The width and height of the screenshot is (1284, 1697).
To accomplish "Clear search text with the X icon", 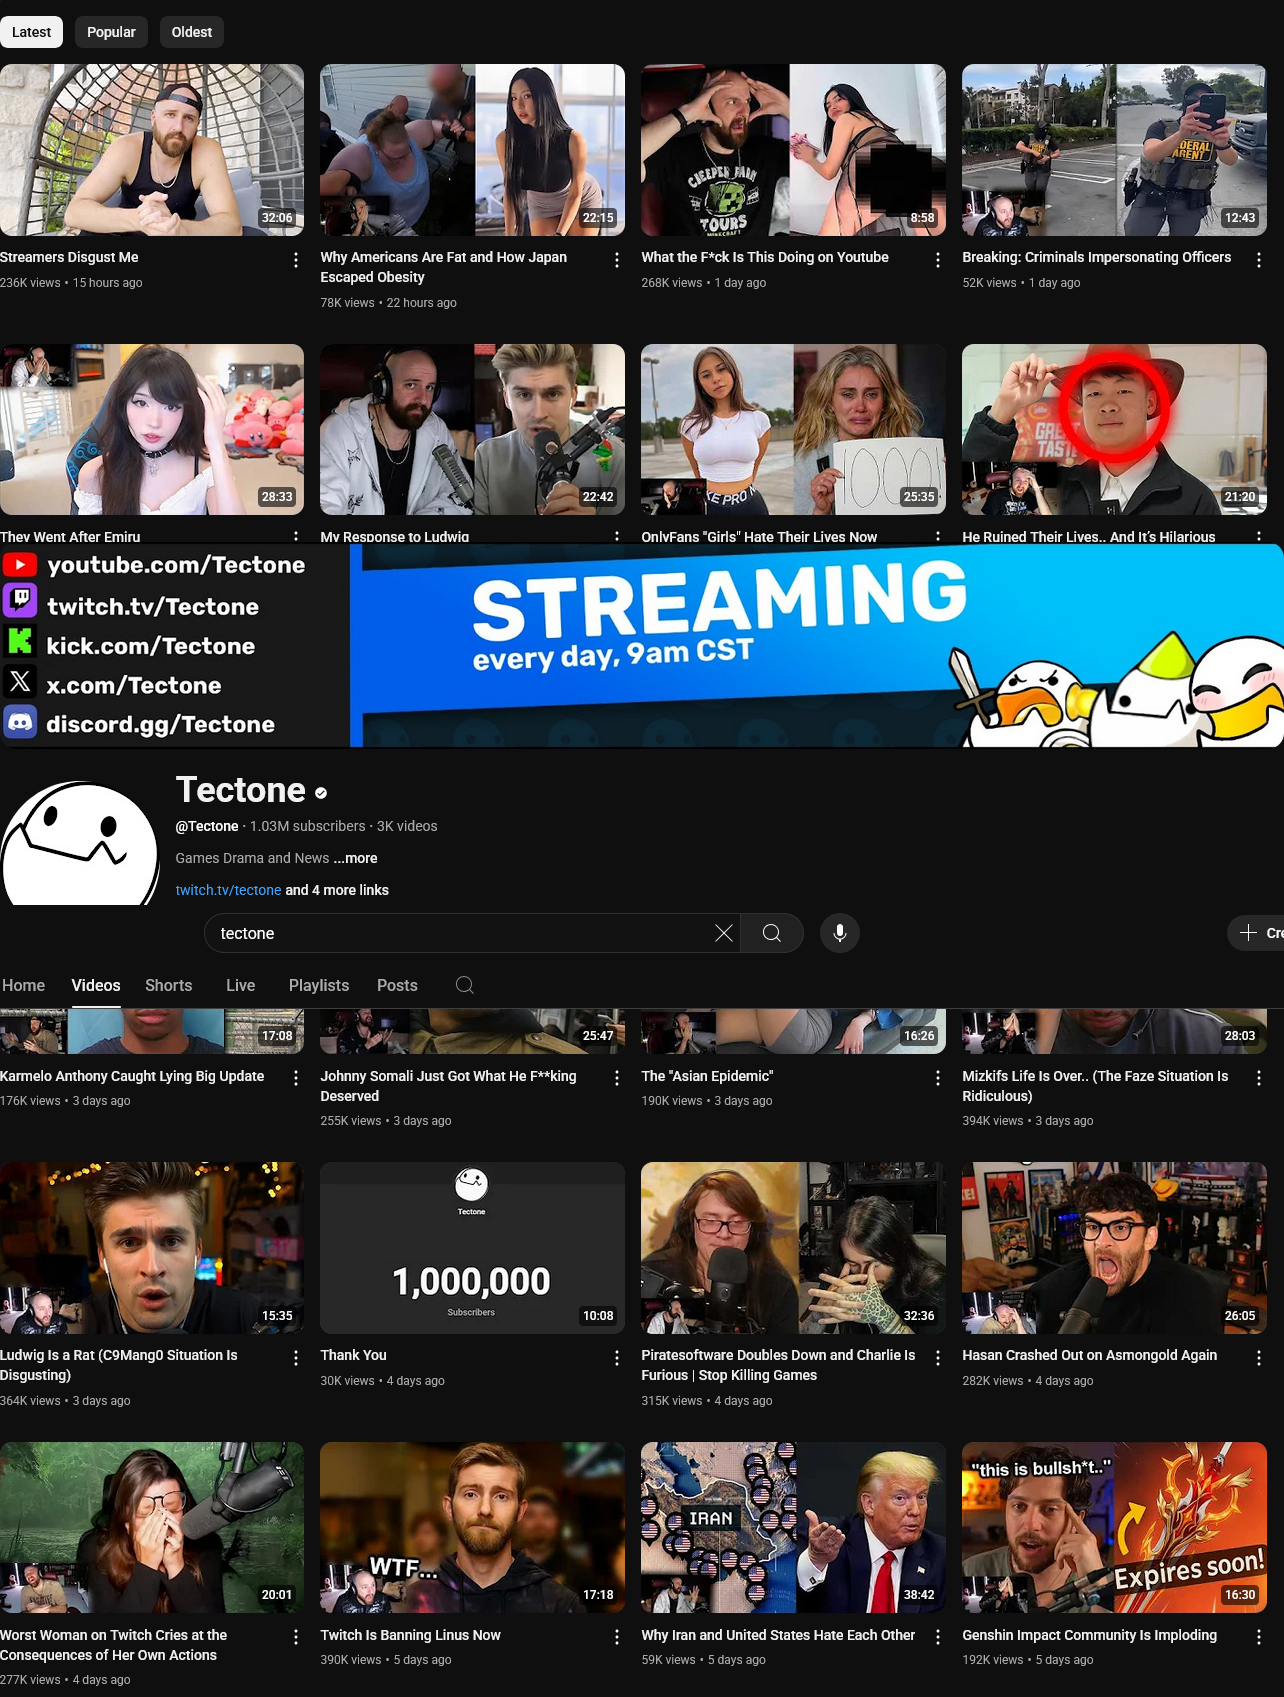I will point(724,933).
